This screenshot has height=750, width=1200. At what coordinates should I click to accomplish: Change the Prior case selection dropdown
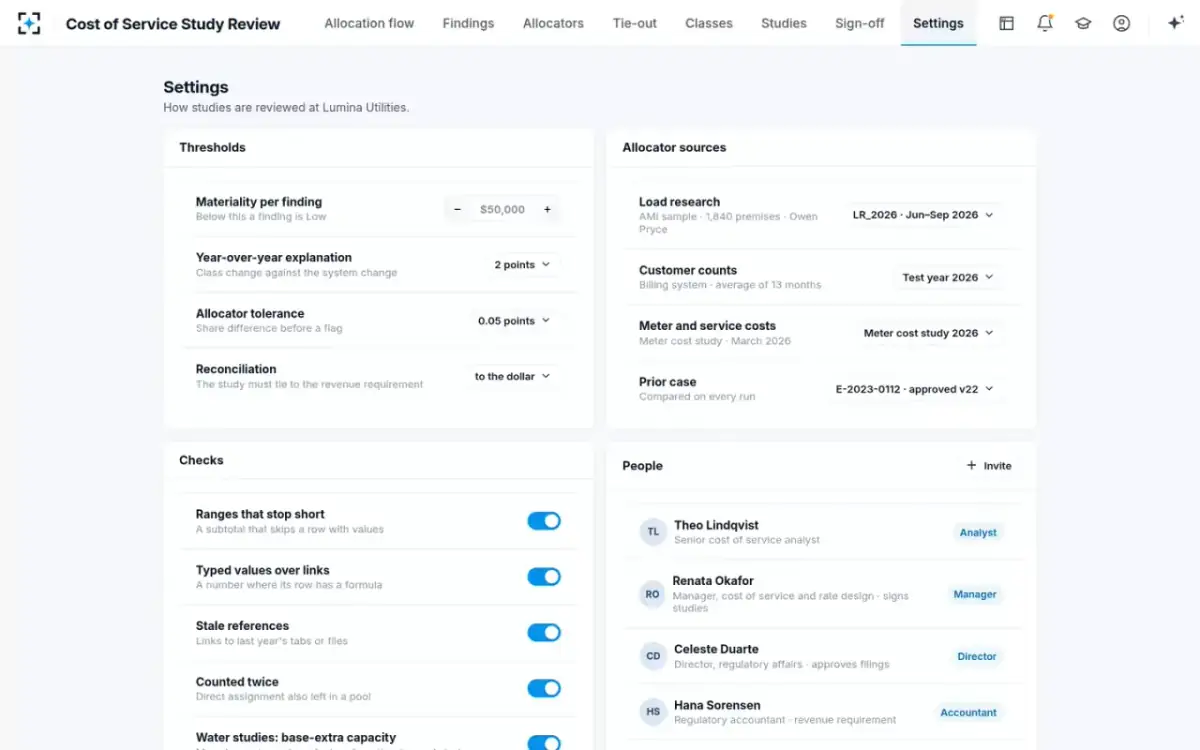[x=915, y=389]
